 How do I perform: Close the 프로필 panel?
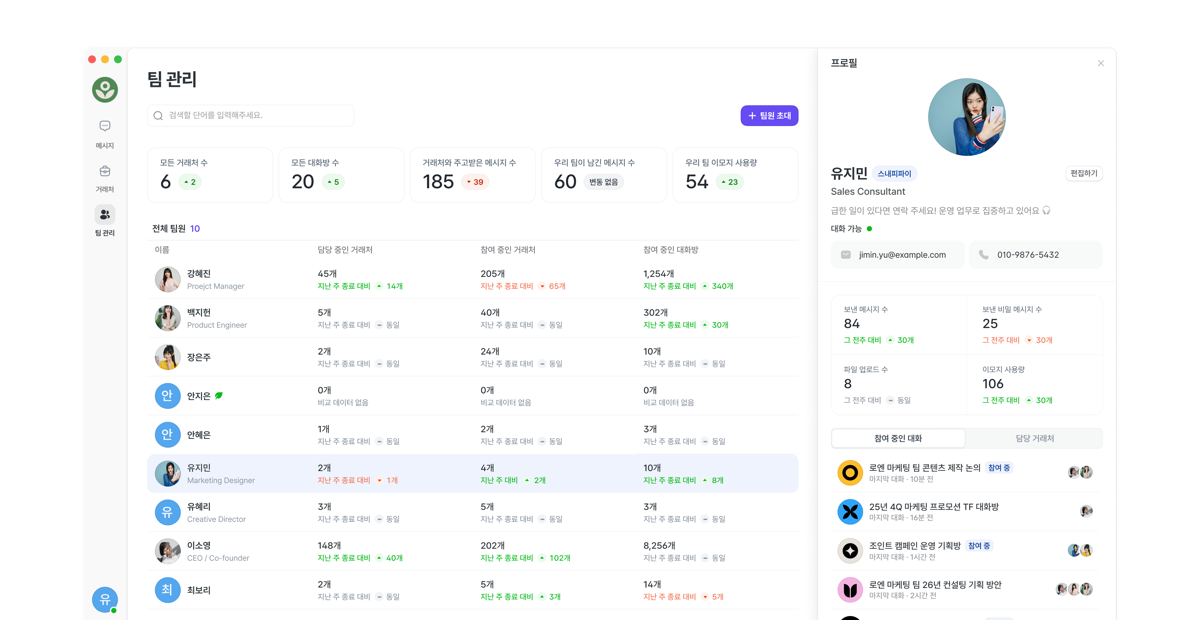tap(1101, 63)
